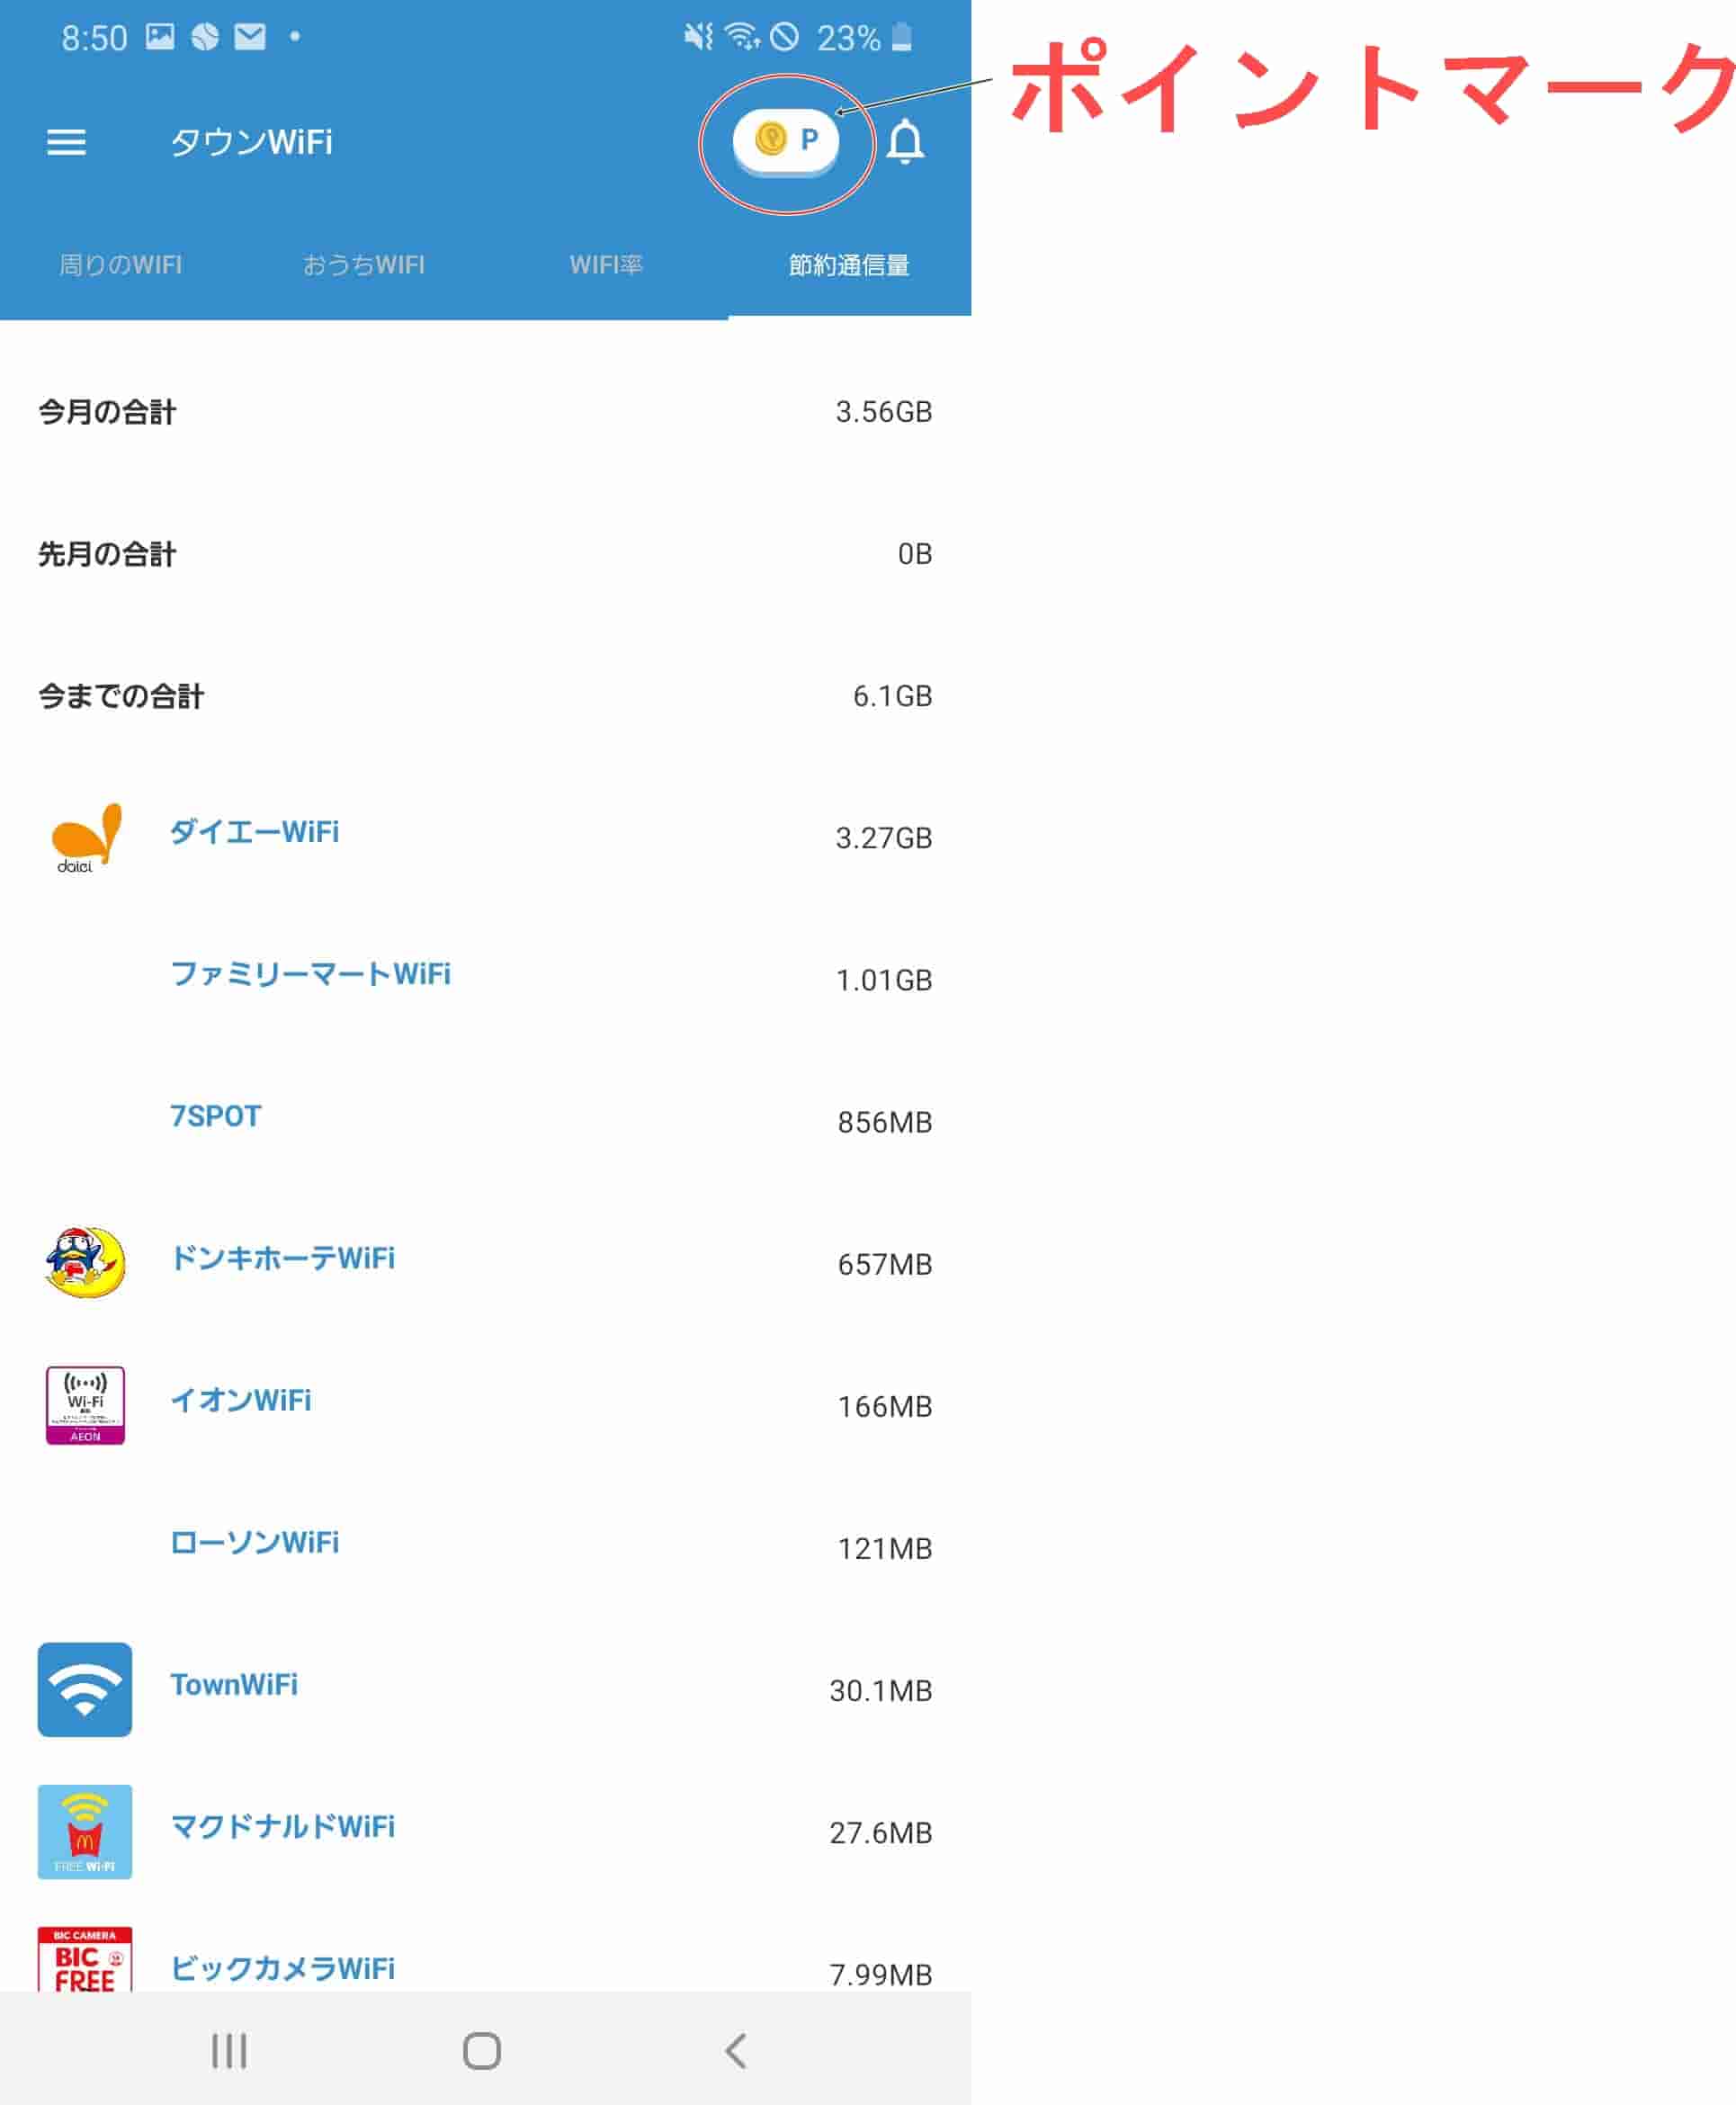This screenshot has width=1736, height=2105.
Task: Tap the 121MB value for ローソンWiFi
Action: pos(885,1548)
